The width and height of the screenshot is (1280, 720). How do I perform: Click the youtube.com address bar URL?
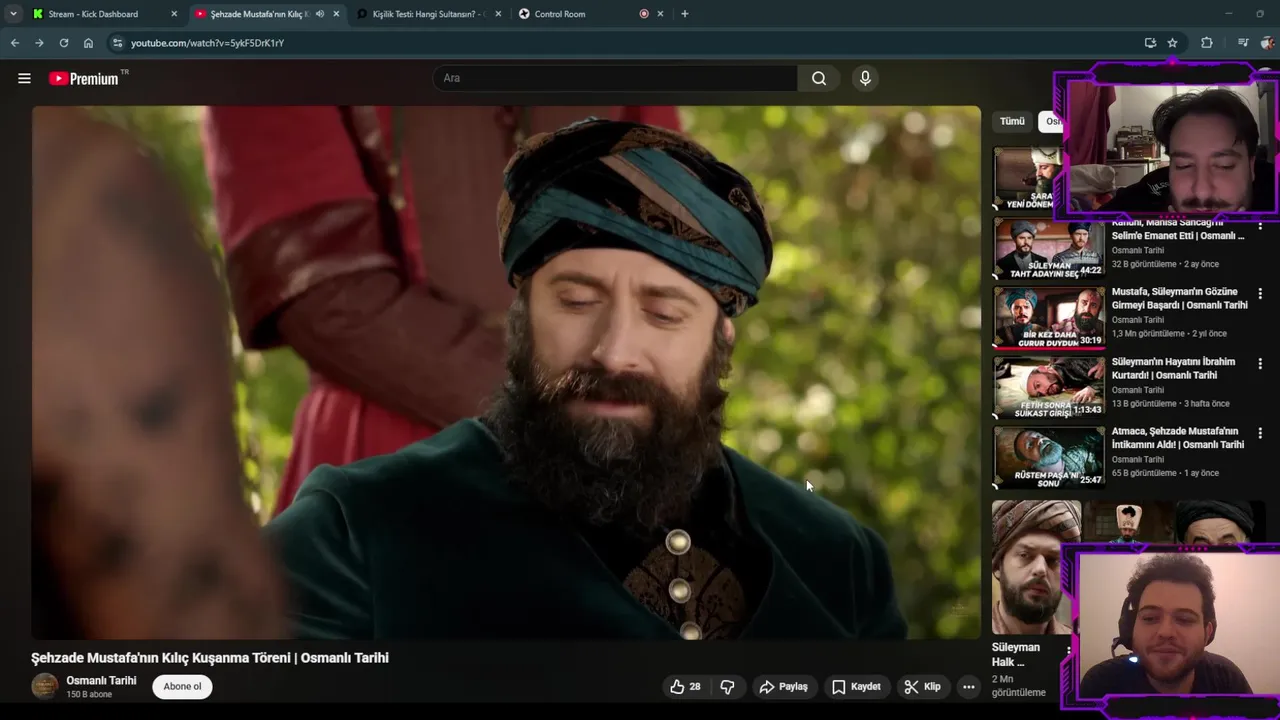pos(207,43)
